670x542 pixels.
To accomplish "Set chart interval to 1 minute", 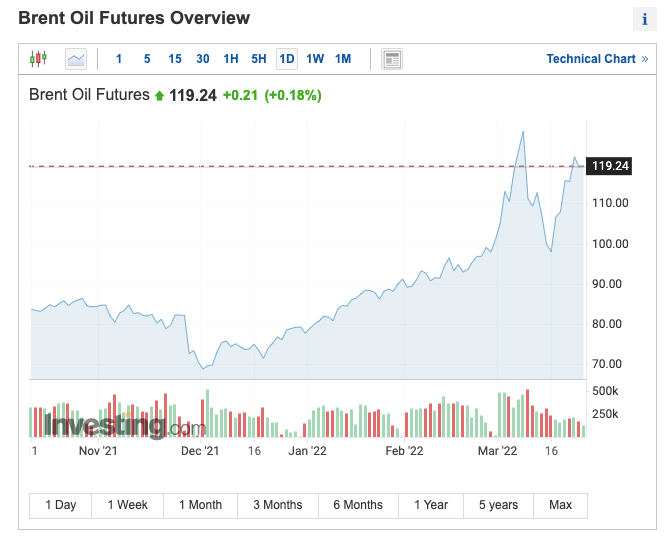I will 119,59.
